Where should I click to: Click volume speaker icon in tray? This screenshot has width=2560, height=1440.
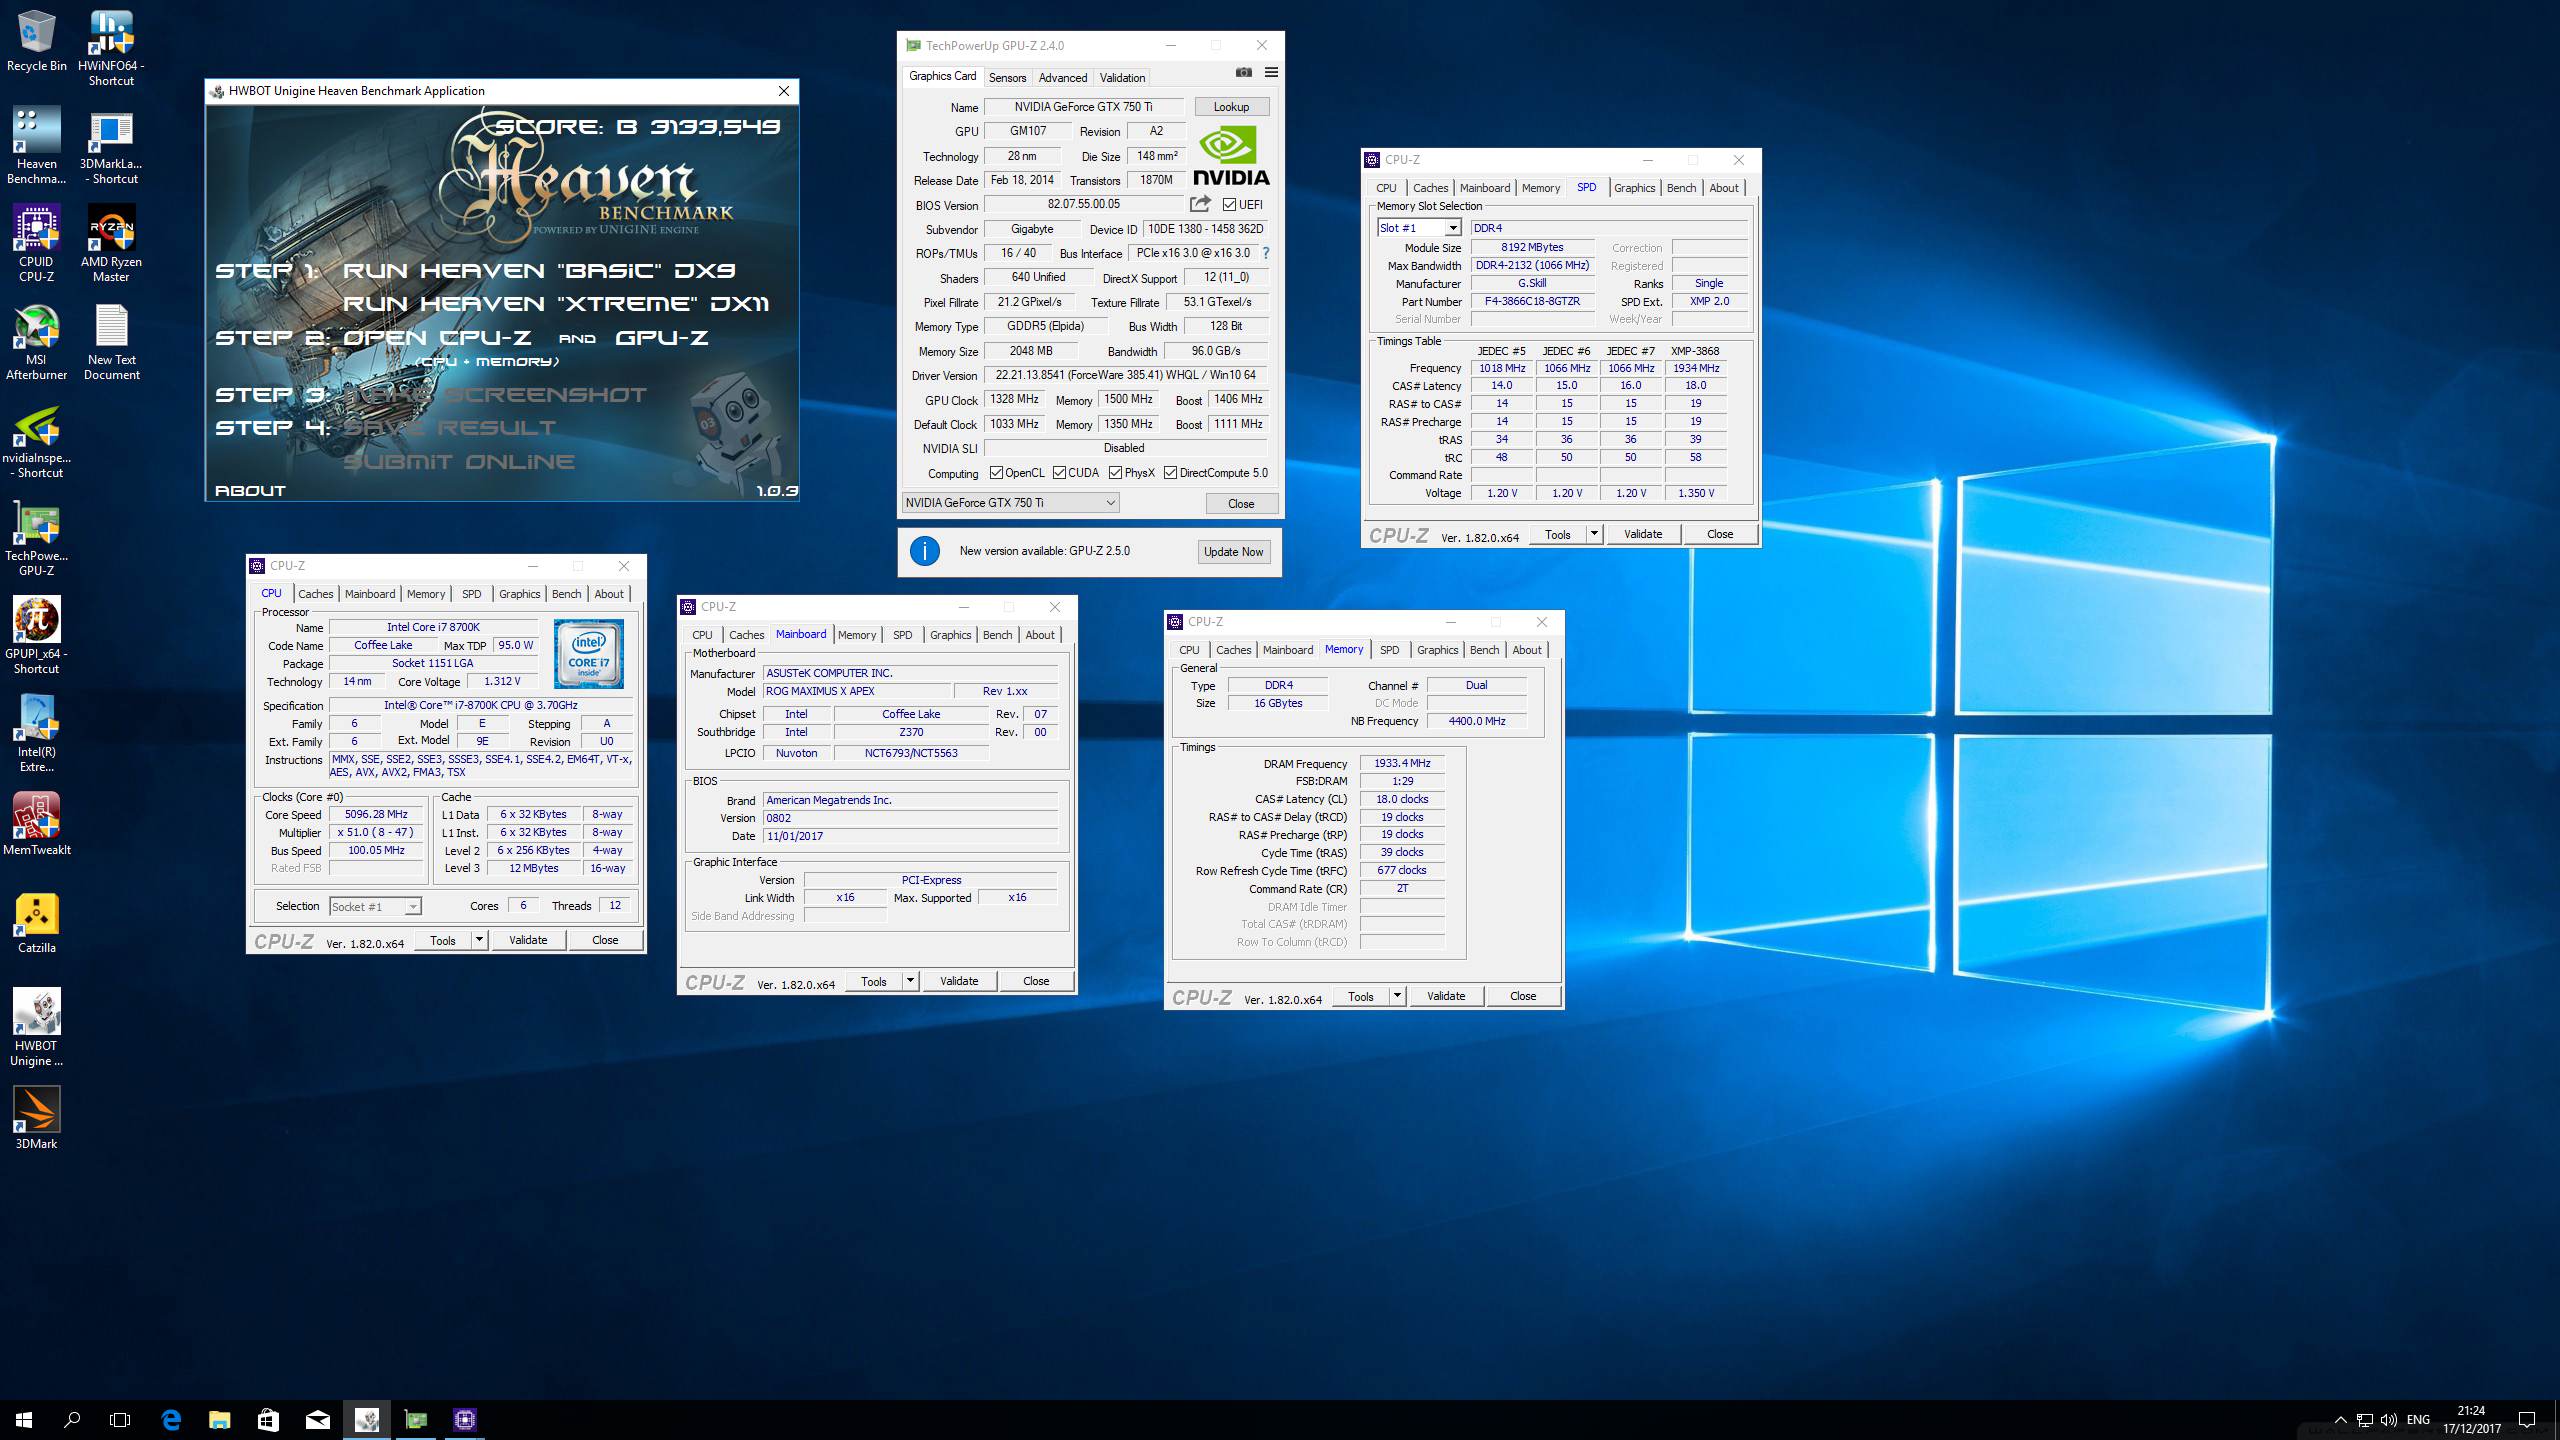click(x=2389, y=1420)
